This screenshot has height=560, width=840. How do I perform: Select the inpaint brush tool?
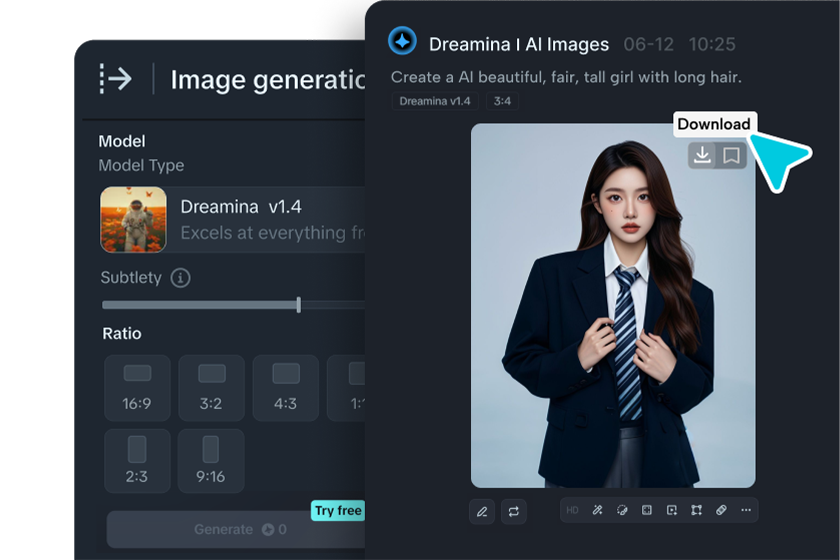pyautogui.click(x=622, y=510)
